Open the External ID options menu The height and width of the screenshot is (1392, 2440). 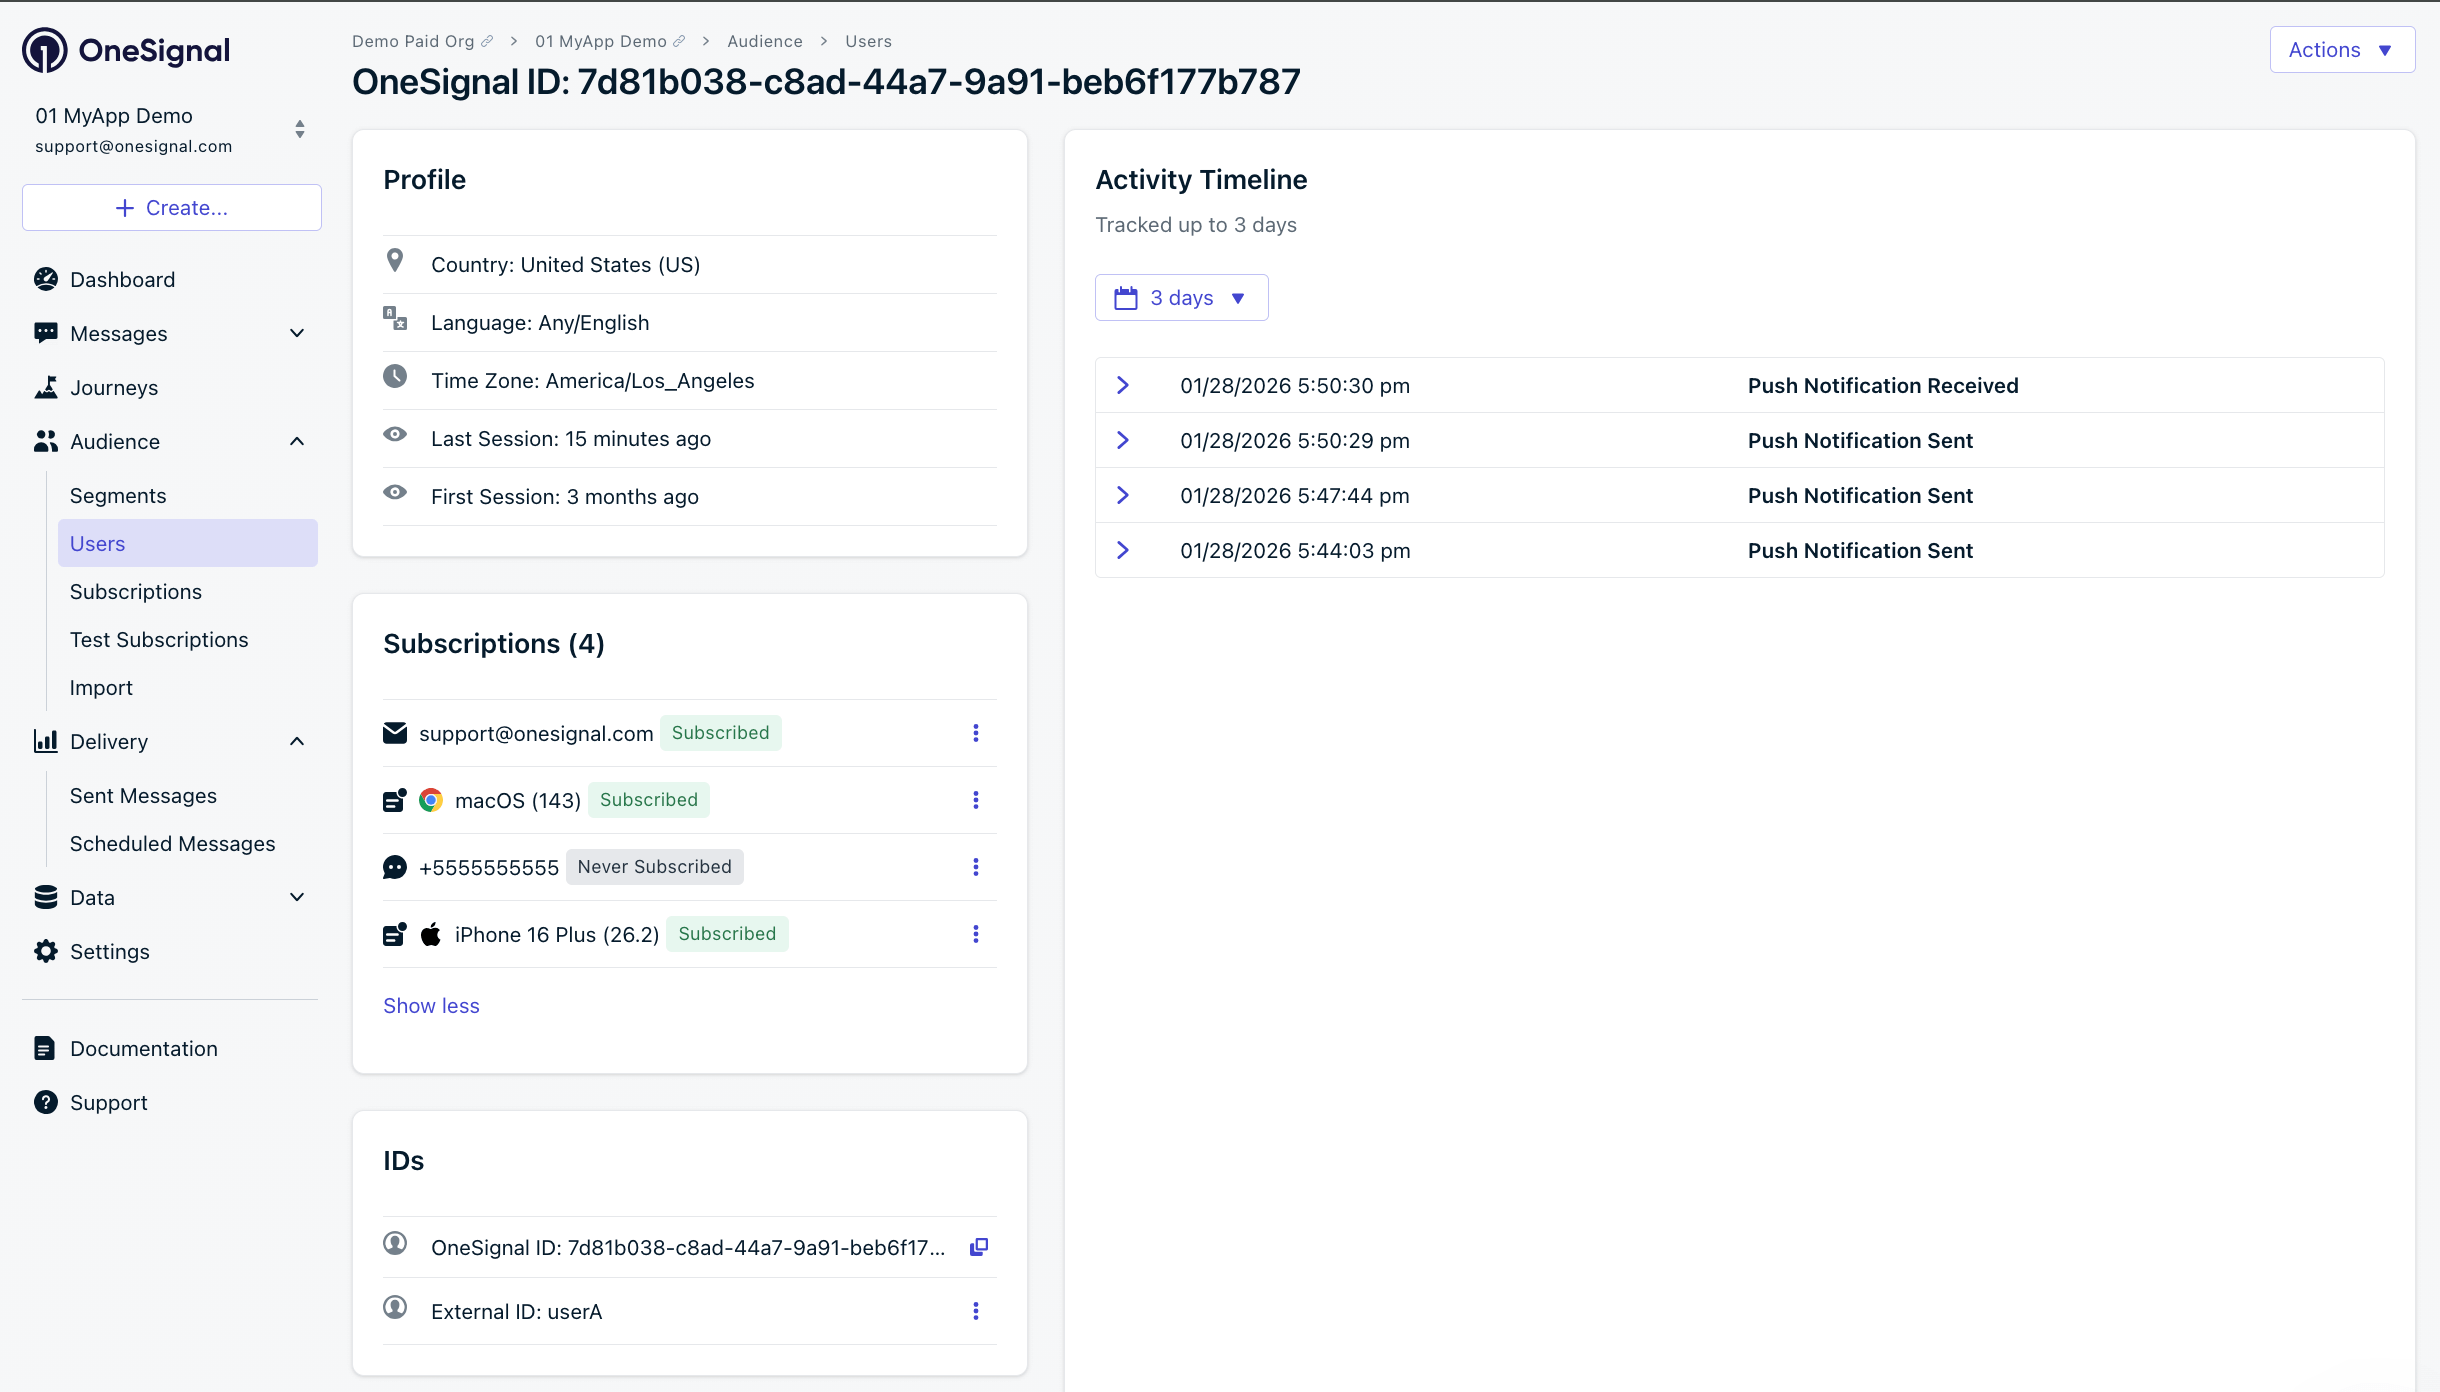click(976, 1311)
